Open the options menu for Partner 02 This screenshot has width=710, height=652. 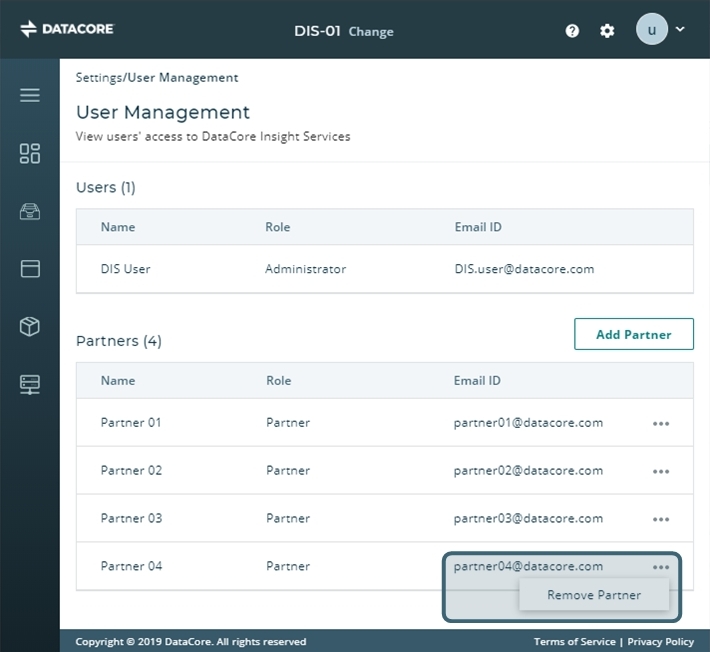point(661,471)
